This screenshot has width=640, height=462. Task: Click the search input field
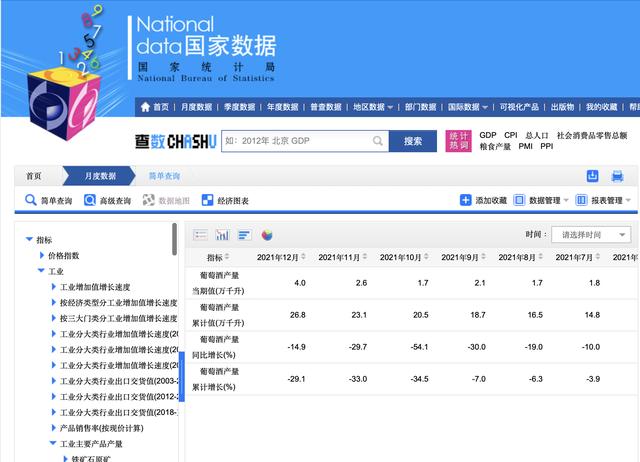[x=300, y=141]
